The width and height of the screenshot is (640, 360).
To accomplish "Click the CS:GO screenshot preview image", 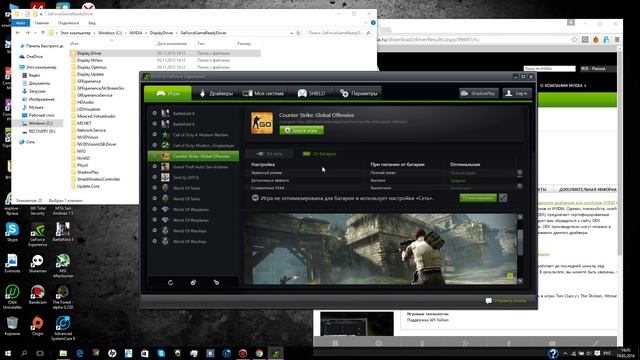I will click(x=380, y=249).
